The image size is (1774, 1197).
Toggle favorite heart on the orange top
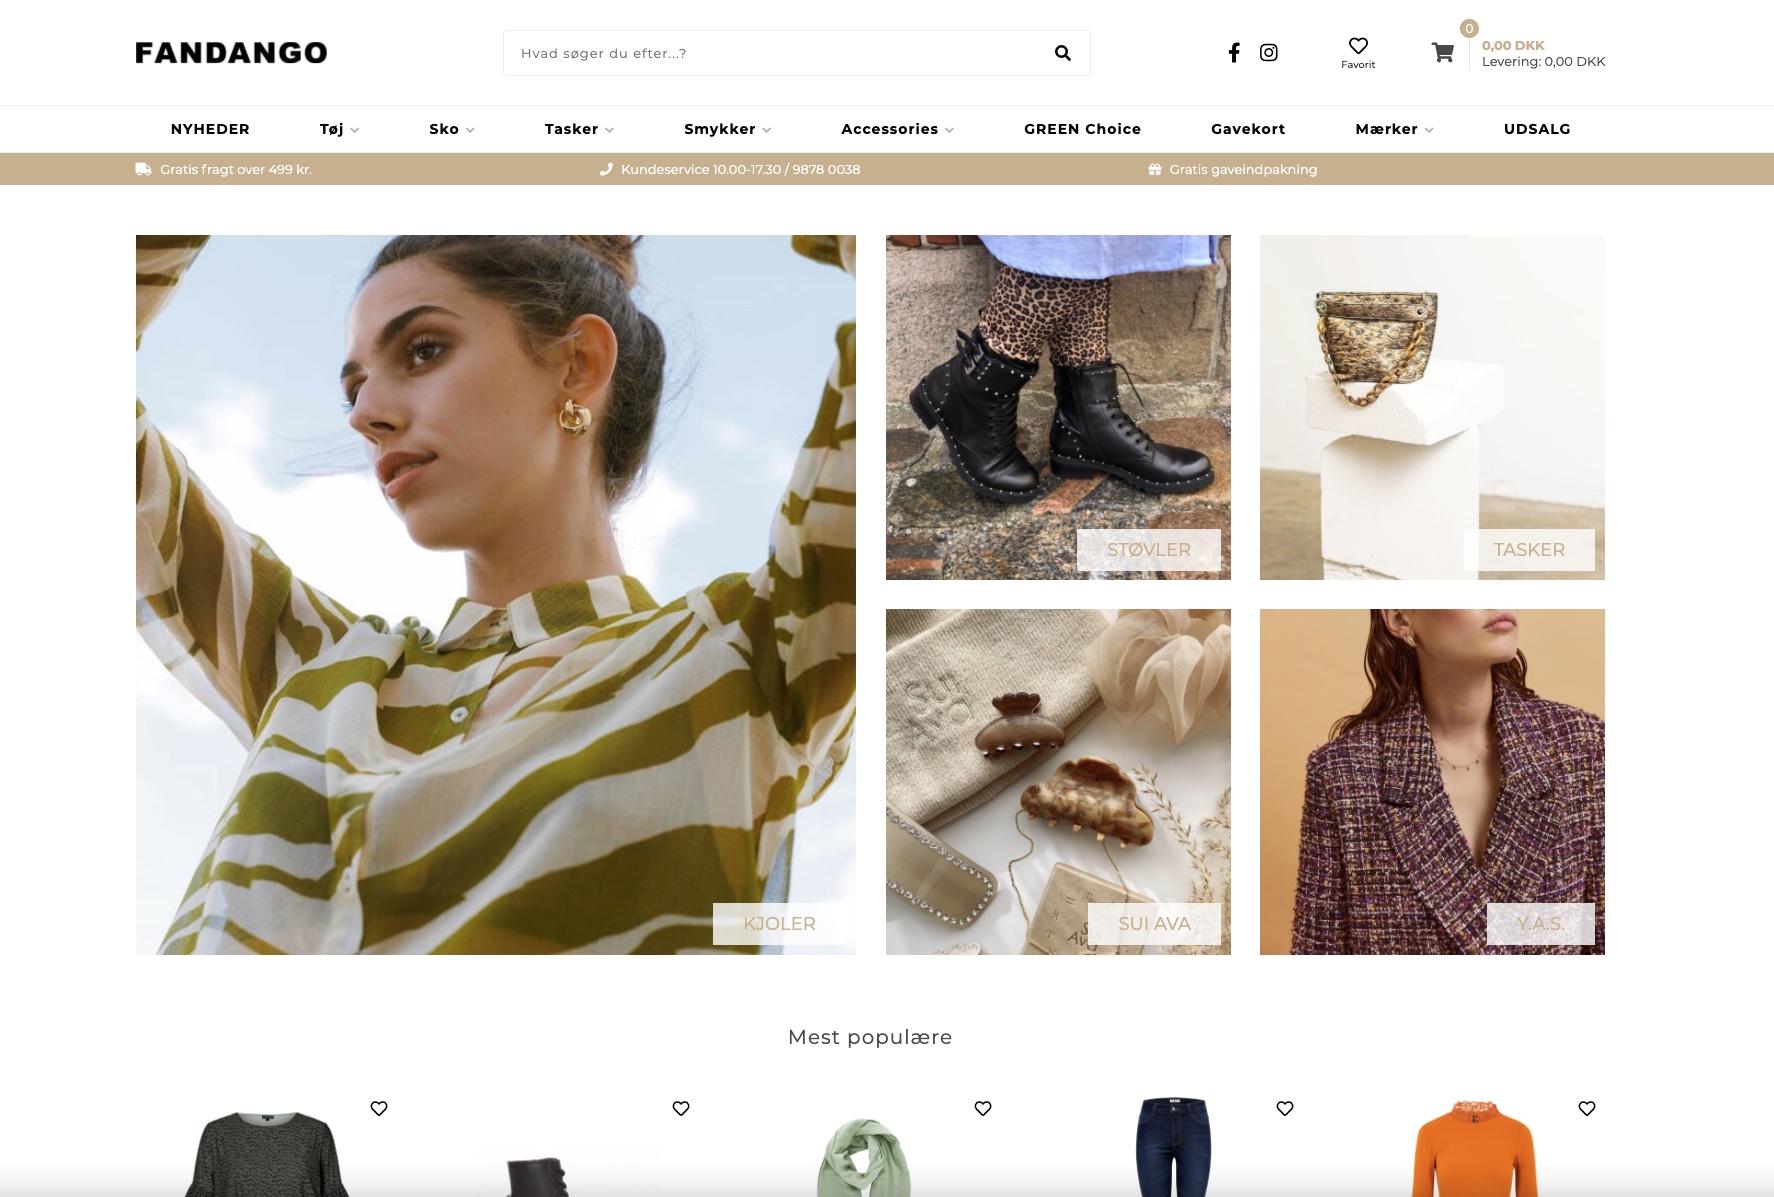point(1587,1108)
